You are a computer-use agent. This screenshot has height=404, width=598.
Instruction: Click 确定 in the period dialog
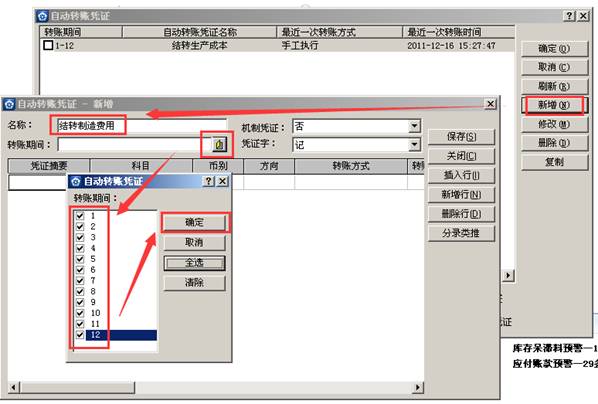click(x=195, y=222)
